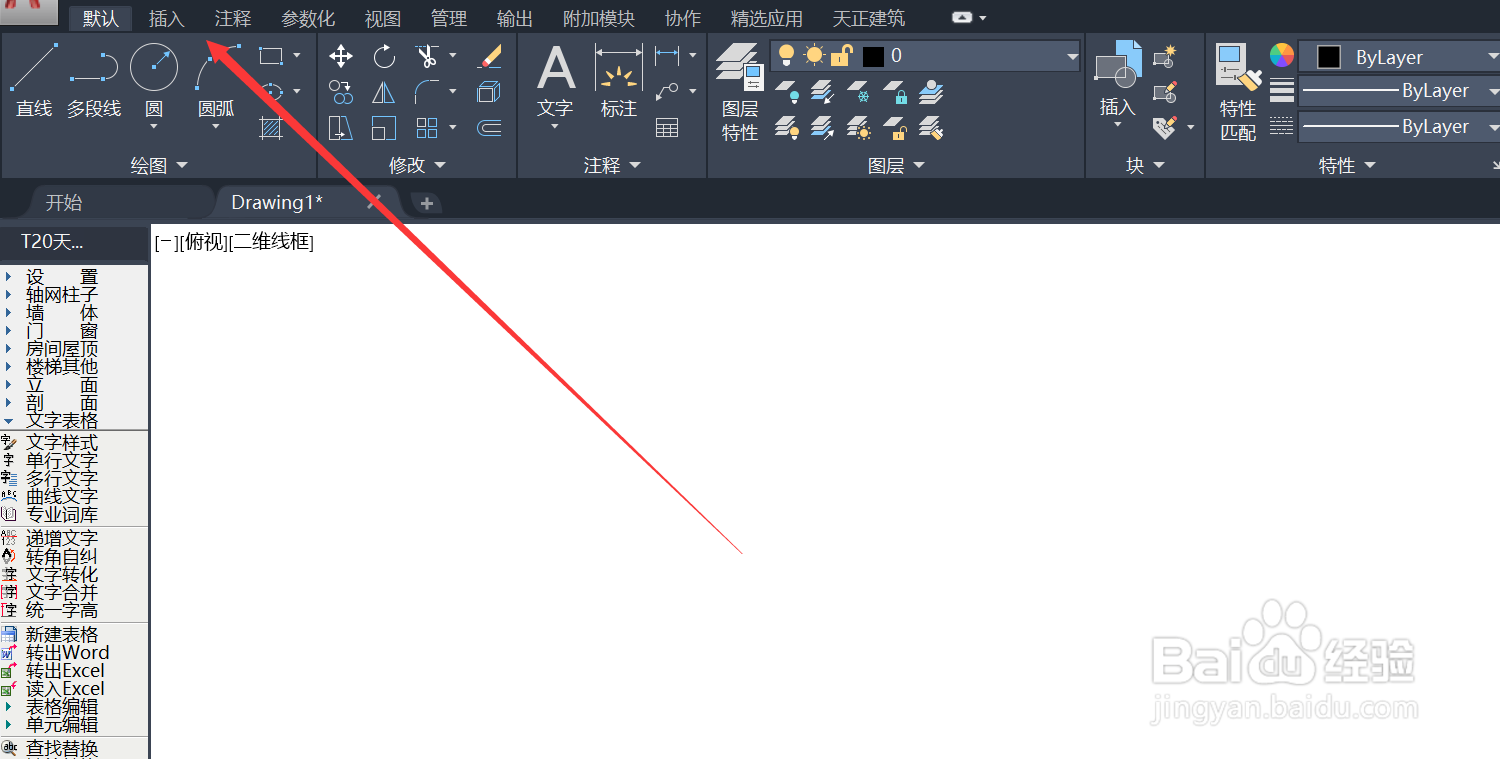This screenshot has height=759, width=1500.
Task: Click the Create Block icon
Action: pyautogui.click(x=1164, y=58)
